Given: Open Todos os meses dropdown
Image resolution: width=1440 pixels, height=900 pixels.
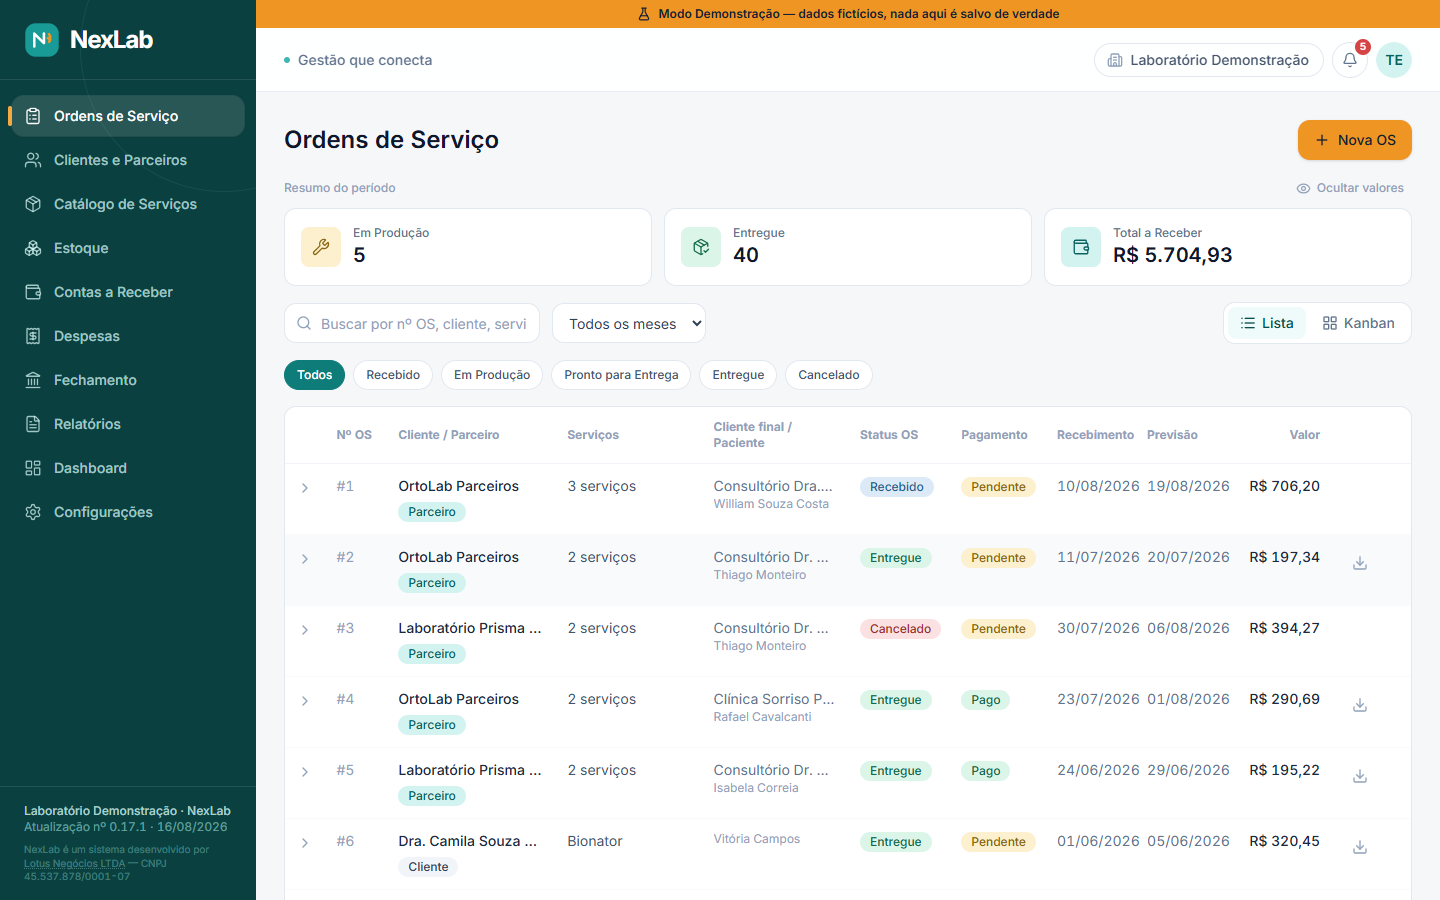Looking at the screenshot, I should click(629, 323).
